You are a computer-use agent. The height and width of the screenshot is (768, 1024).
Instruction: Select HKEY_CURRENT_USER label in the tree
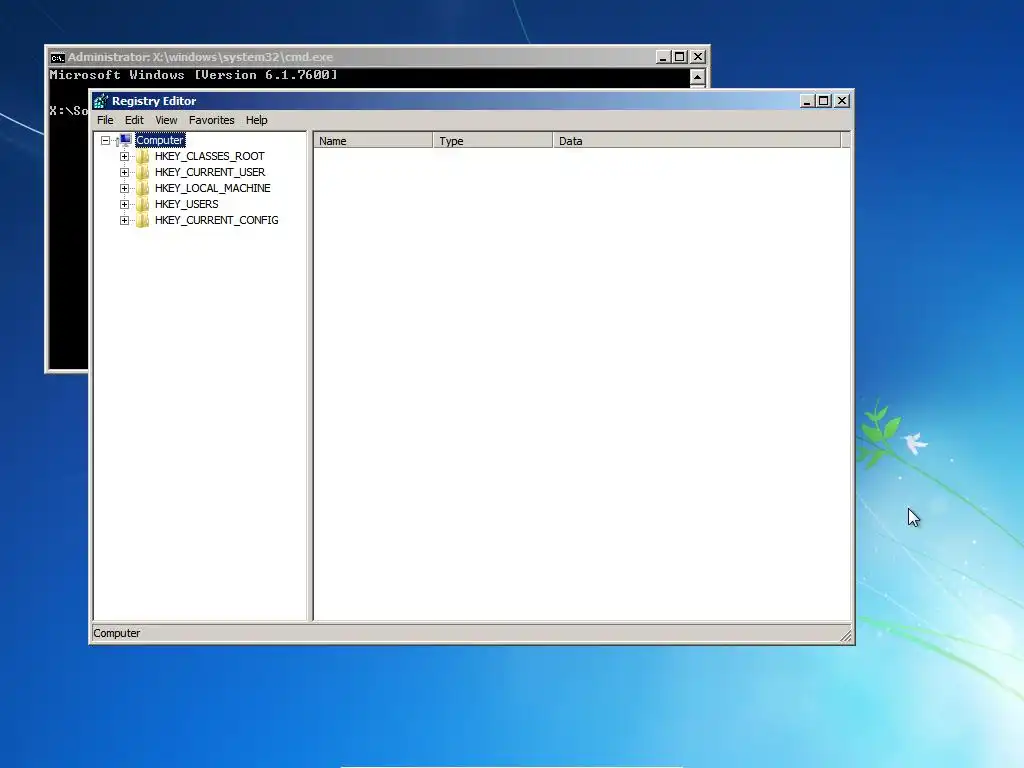(x=210, y=172)
